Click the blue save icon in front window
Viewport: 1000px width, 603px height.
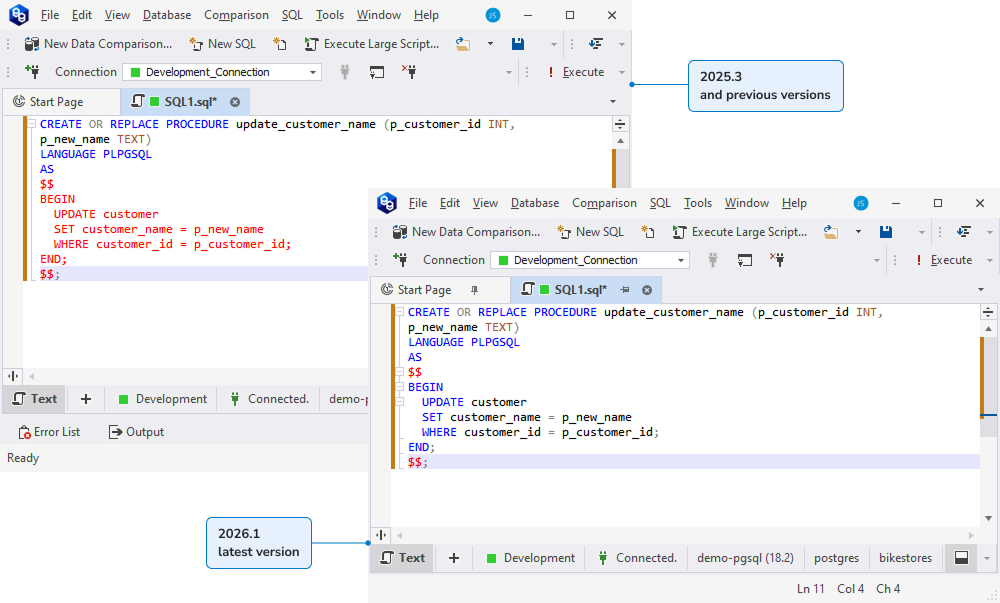coord(886,232)
